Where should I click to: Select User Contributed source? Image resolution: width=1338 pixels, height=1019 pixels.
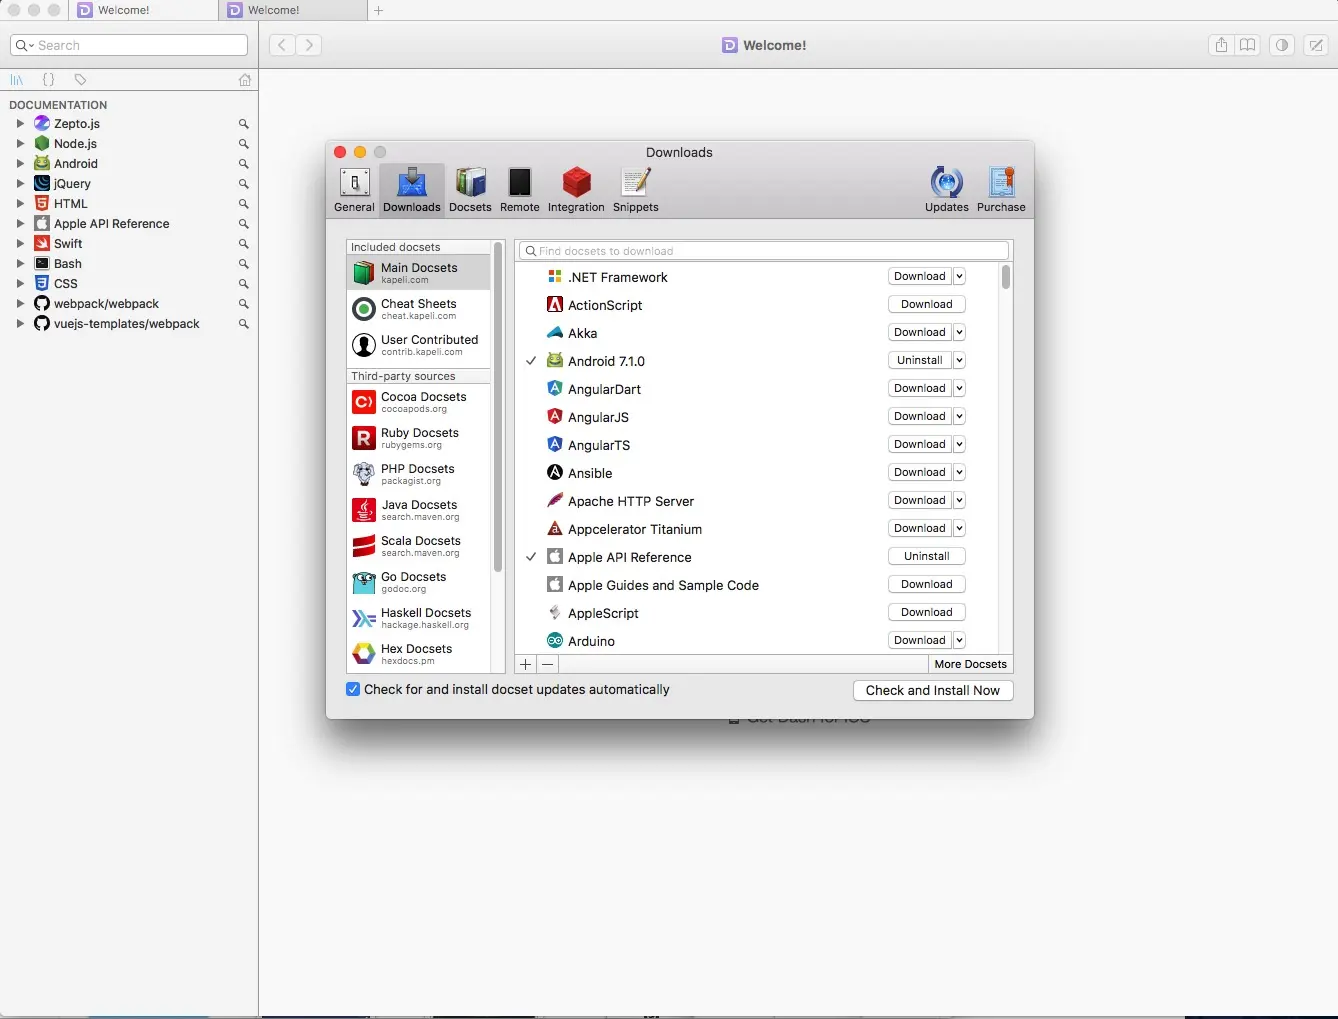419,345
